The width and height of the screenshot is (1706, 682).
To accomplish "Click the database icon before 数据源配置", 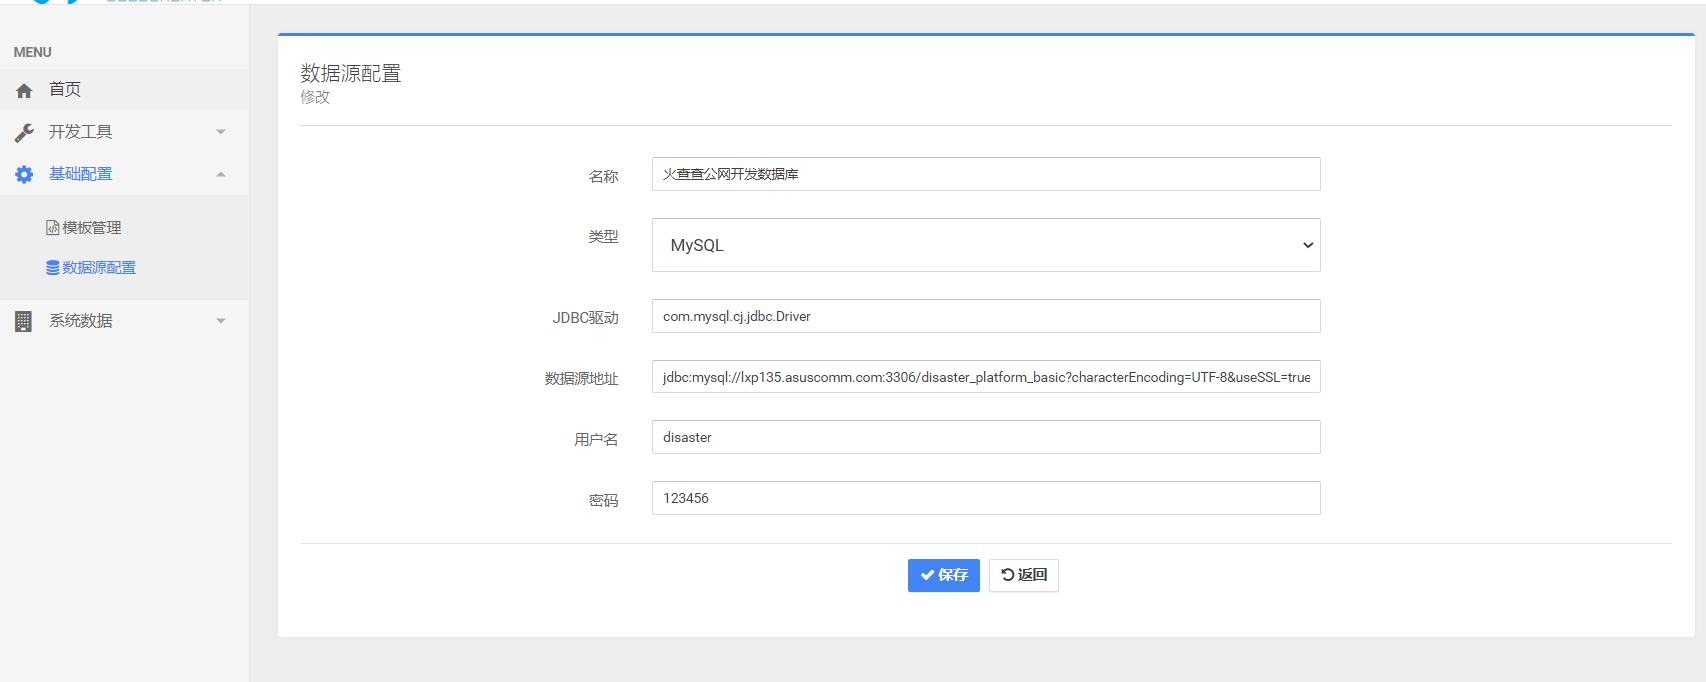I will coord(52,268).
